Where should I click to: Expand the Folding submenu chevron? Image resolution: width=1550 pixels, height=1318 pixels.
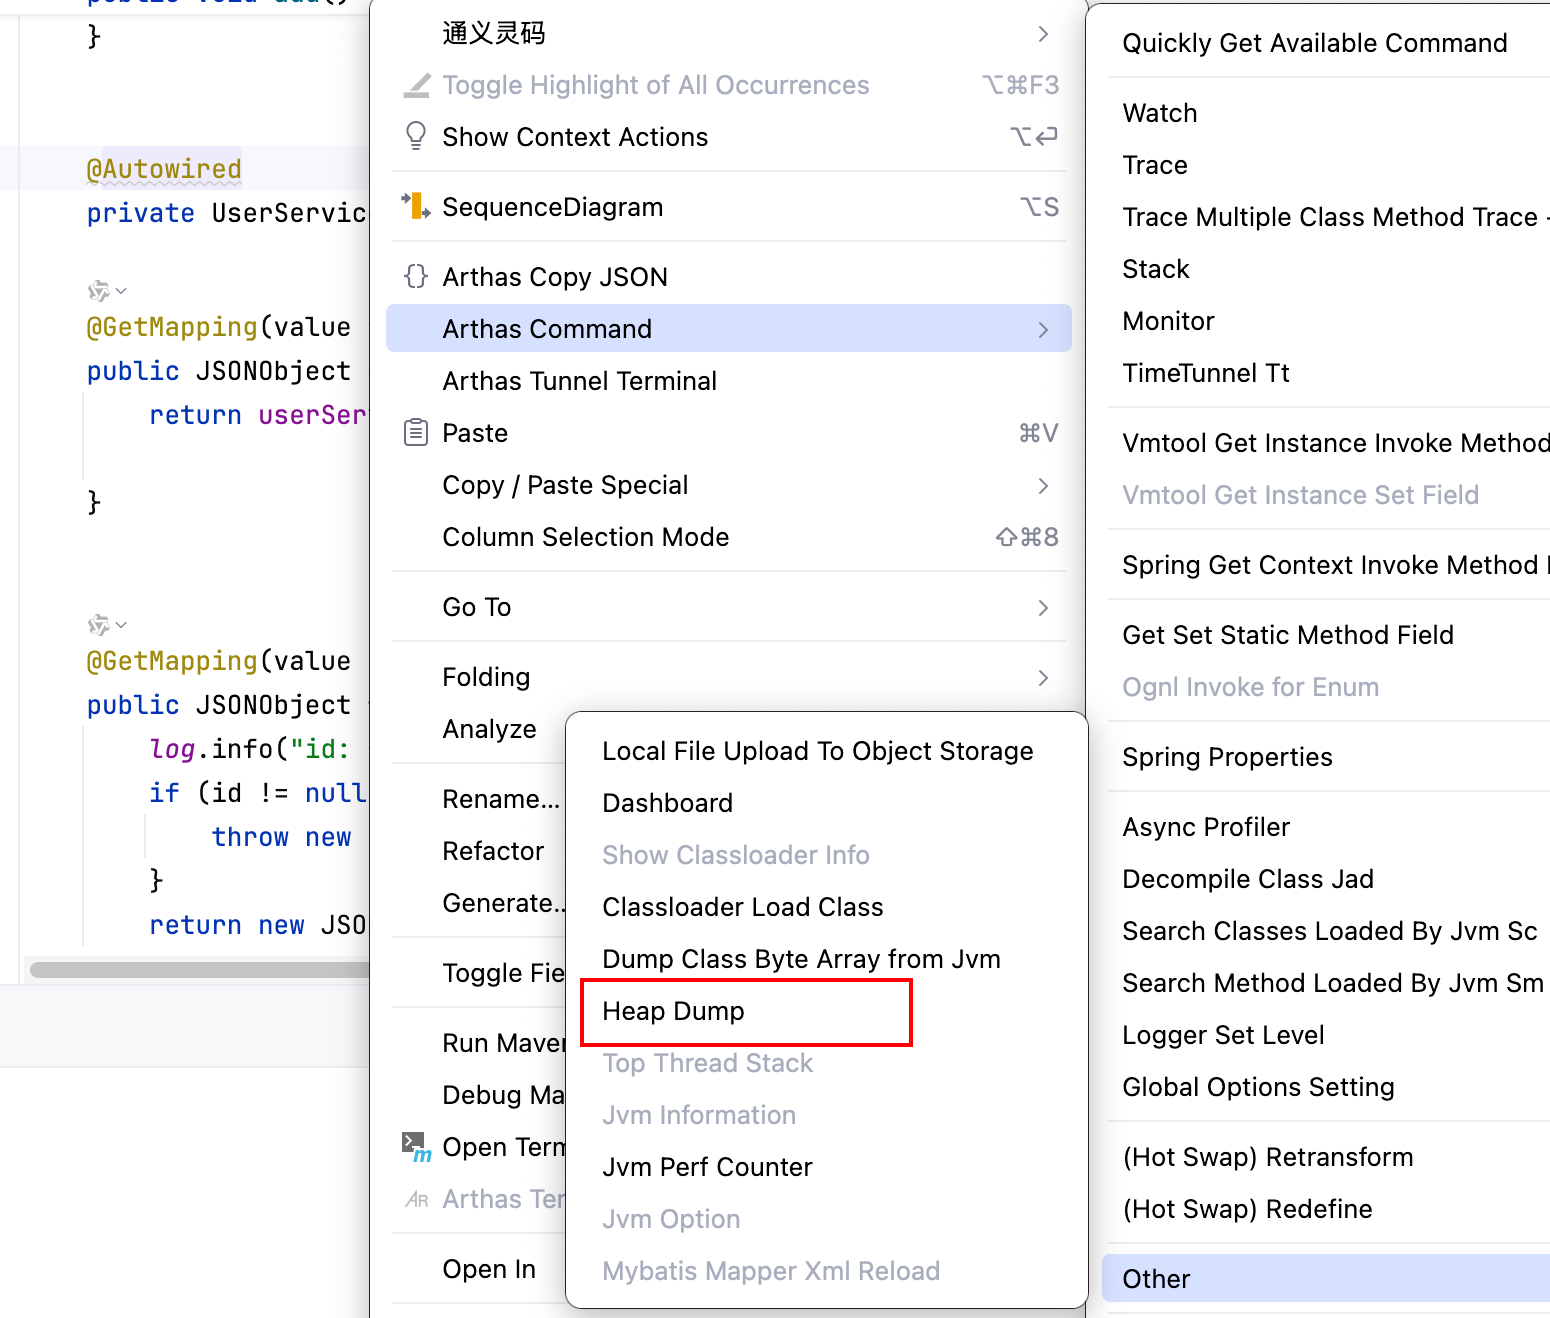click(1043, 678)
